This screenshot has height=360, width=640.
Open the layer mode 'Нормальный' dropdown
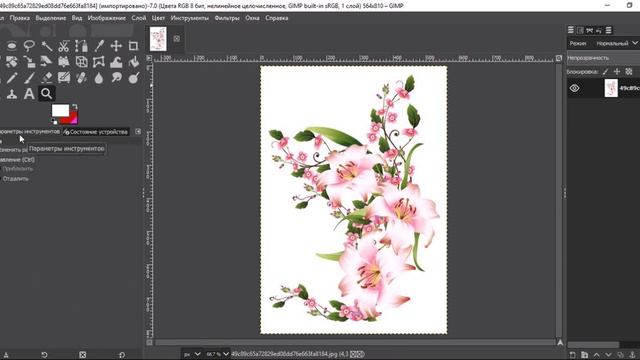coord(616,43)
